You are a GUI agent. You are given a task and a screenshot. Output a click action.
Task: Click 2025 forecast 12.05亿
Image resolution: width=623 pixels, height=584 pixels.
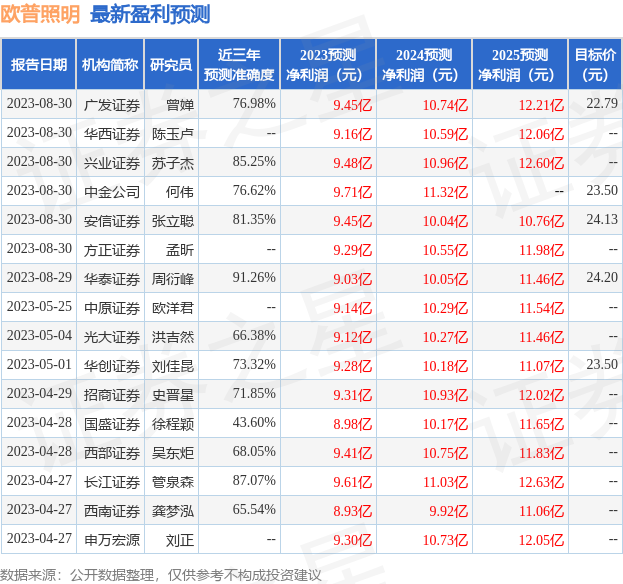point(541,540)
